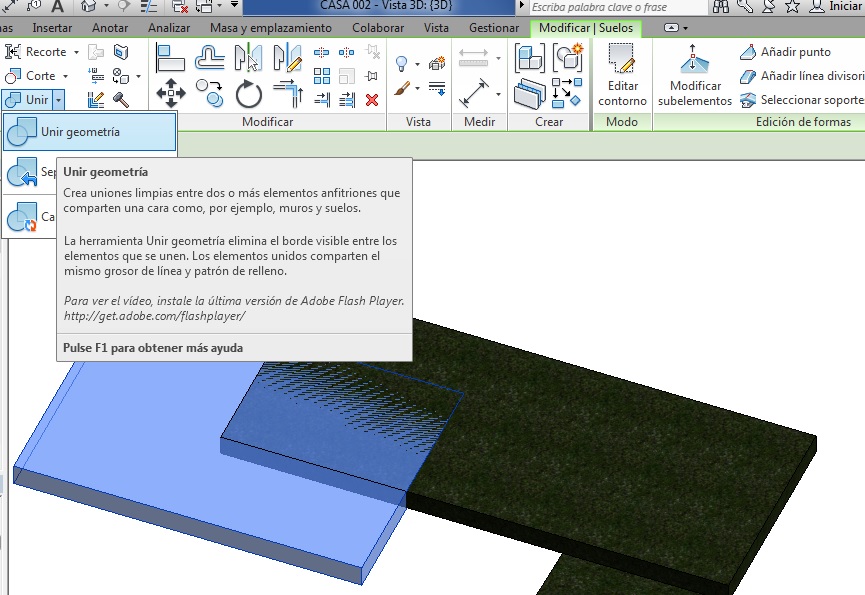
Task: Expand the Corte dropdown
Action: (65, 76)
